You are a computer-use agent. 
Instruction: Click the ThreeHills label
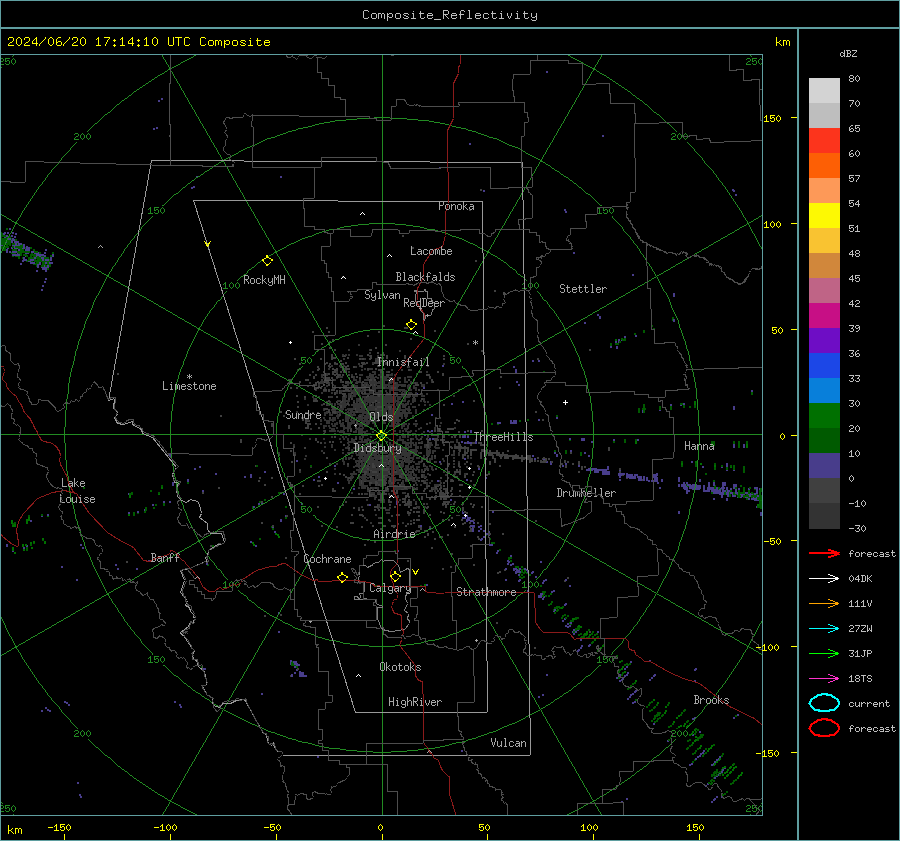click(x=503, y=437)
